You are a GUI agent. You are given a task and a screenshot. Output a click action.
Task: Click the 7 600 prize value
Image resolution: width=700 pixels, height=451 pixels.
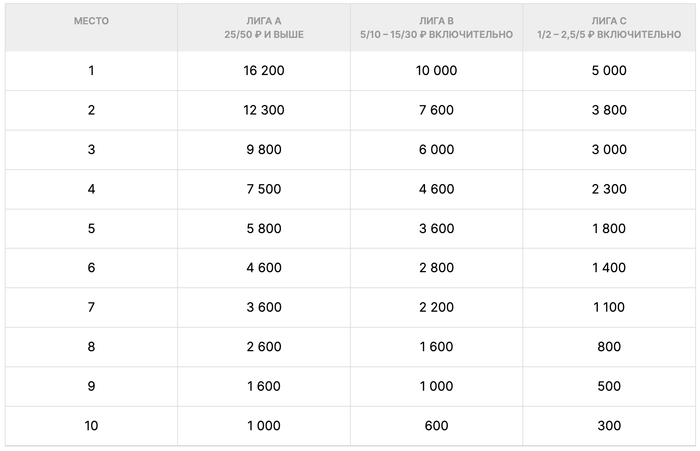[x=436, y=110]
